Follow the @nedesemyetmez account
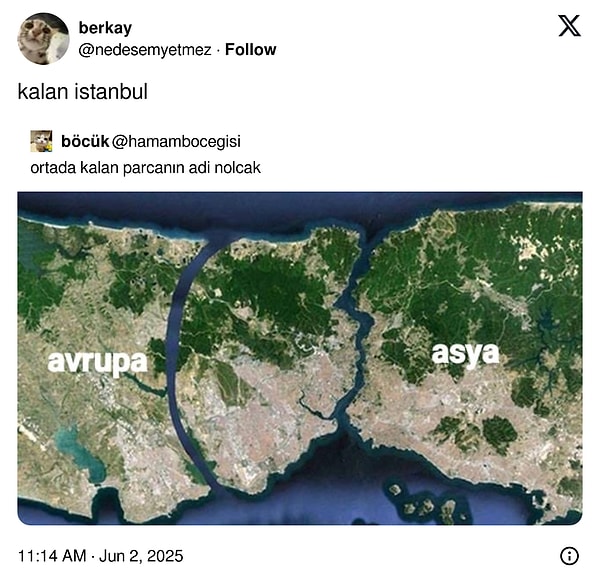 coord(250,49)
